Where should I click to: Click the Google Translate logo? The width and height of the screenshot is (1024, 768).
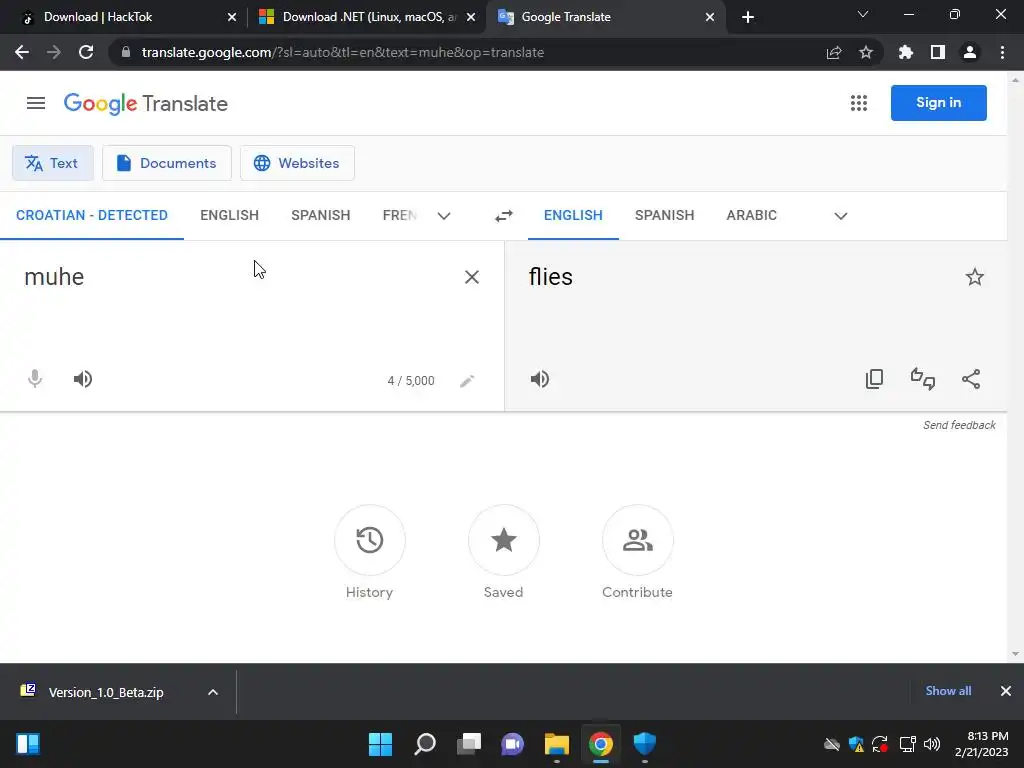[146, 103]
